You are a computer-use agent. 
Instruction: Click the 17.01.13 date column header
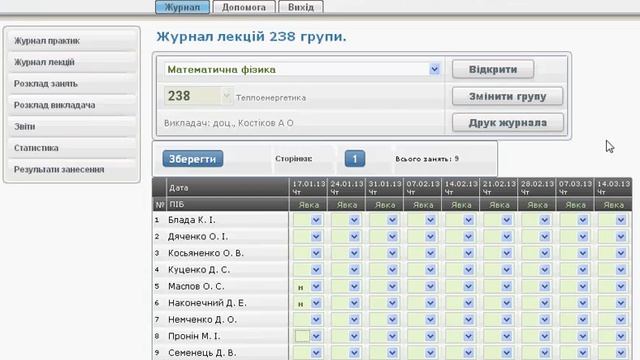point(309,187)
